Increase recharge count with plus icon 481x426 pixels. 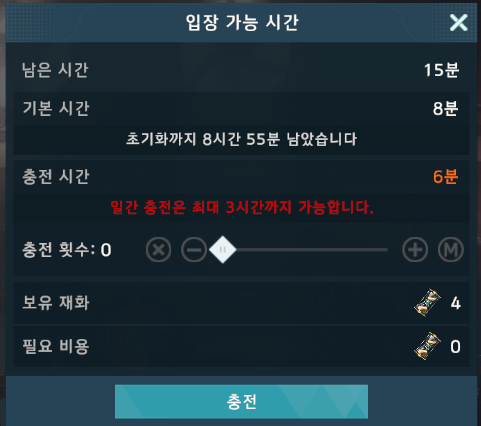pyautogui.click(x=415, y=250)
